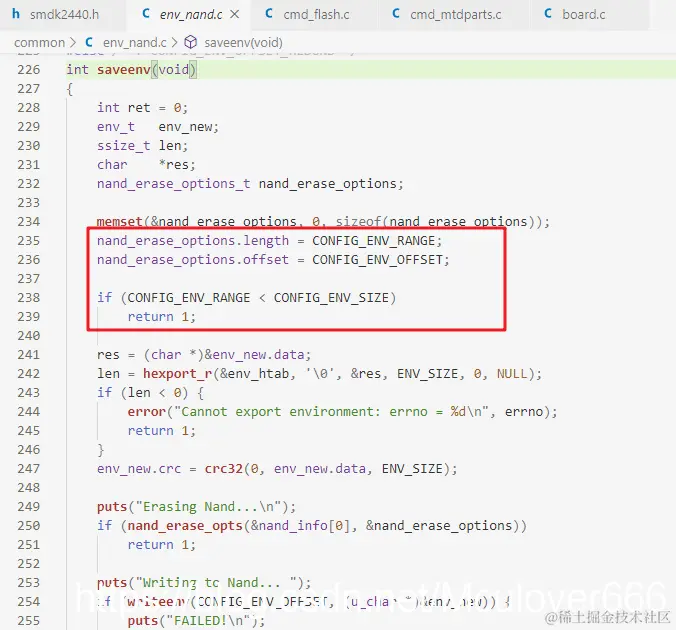Select the env_nand.c editor tab
676x630 pixels.
(x=191, y=15)
